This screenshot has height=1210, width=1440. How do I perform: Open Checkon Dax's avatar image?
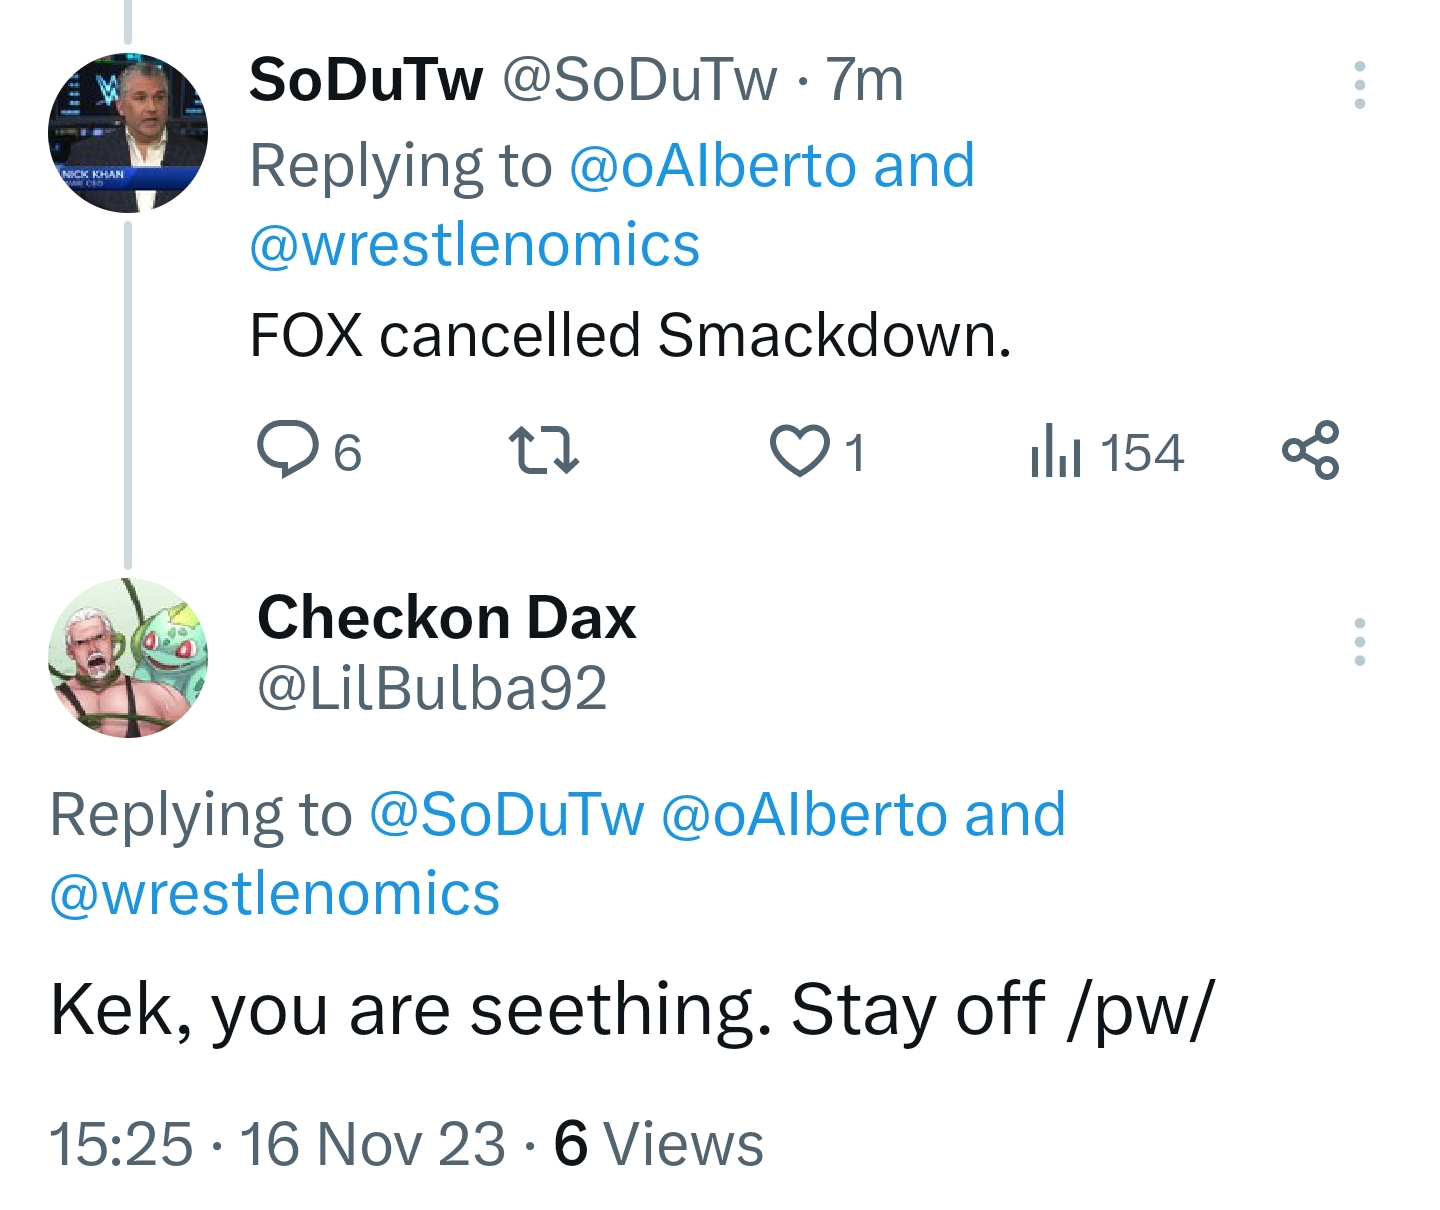(x=128, y=658)
